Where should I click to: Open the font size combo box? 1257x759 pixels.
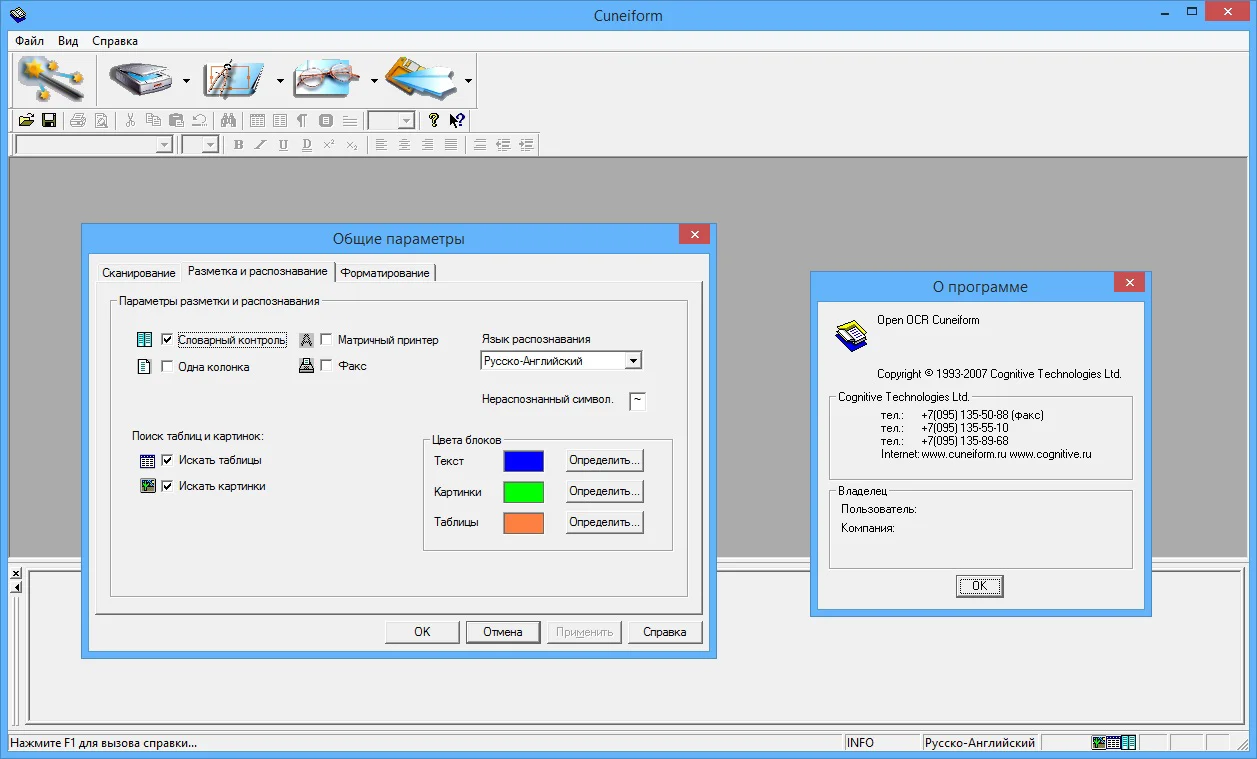click(200, 145)
